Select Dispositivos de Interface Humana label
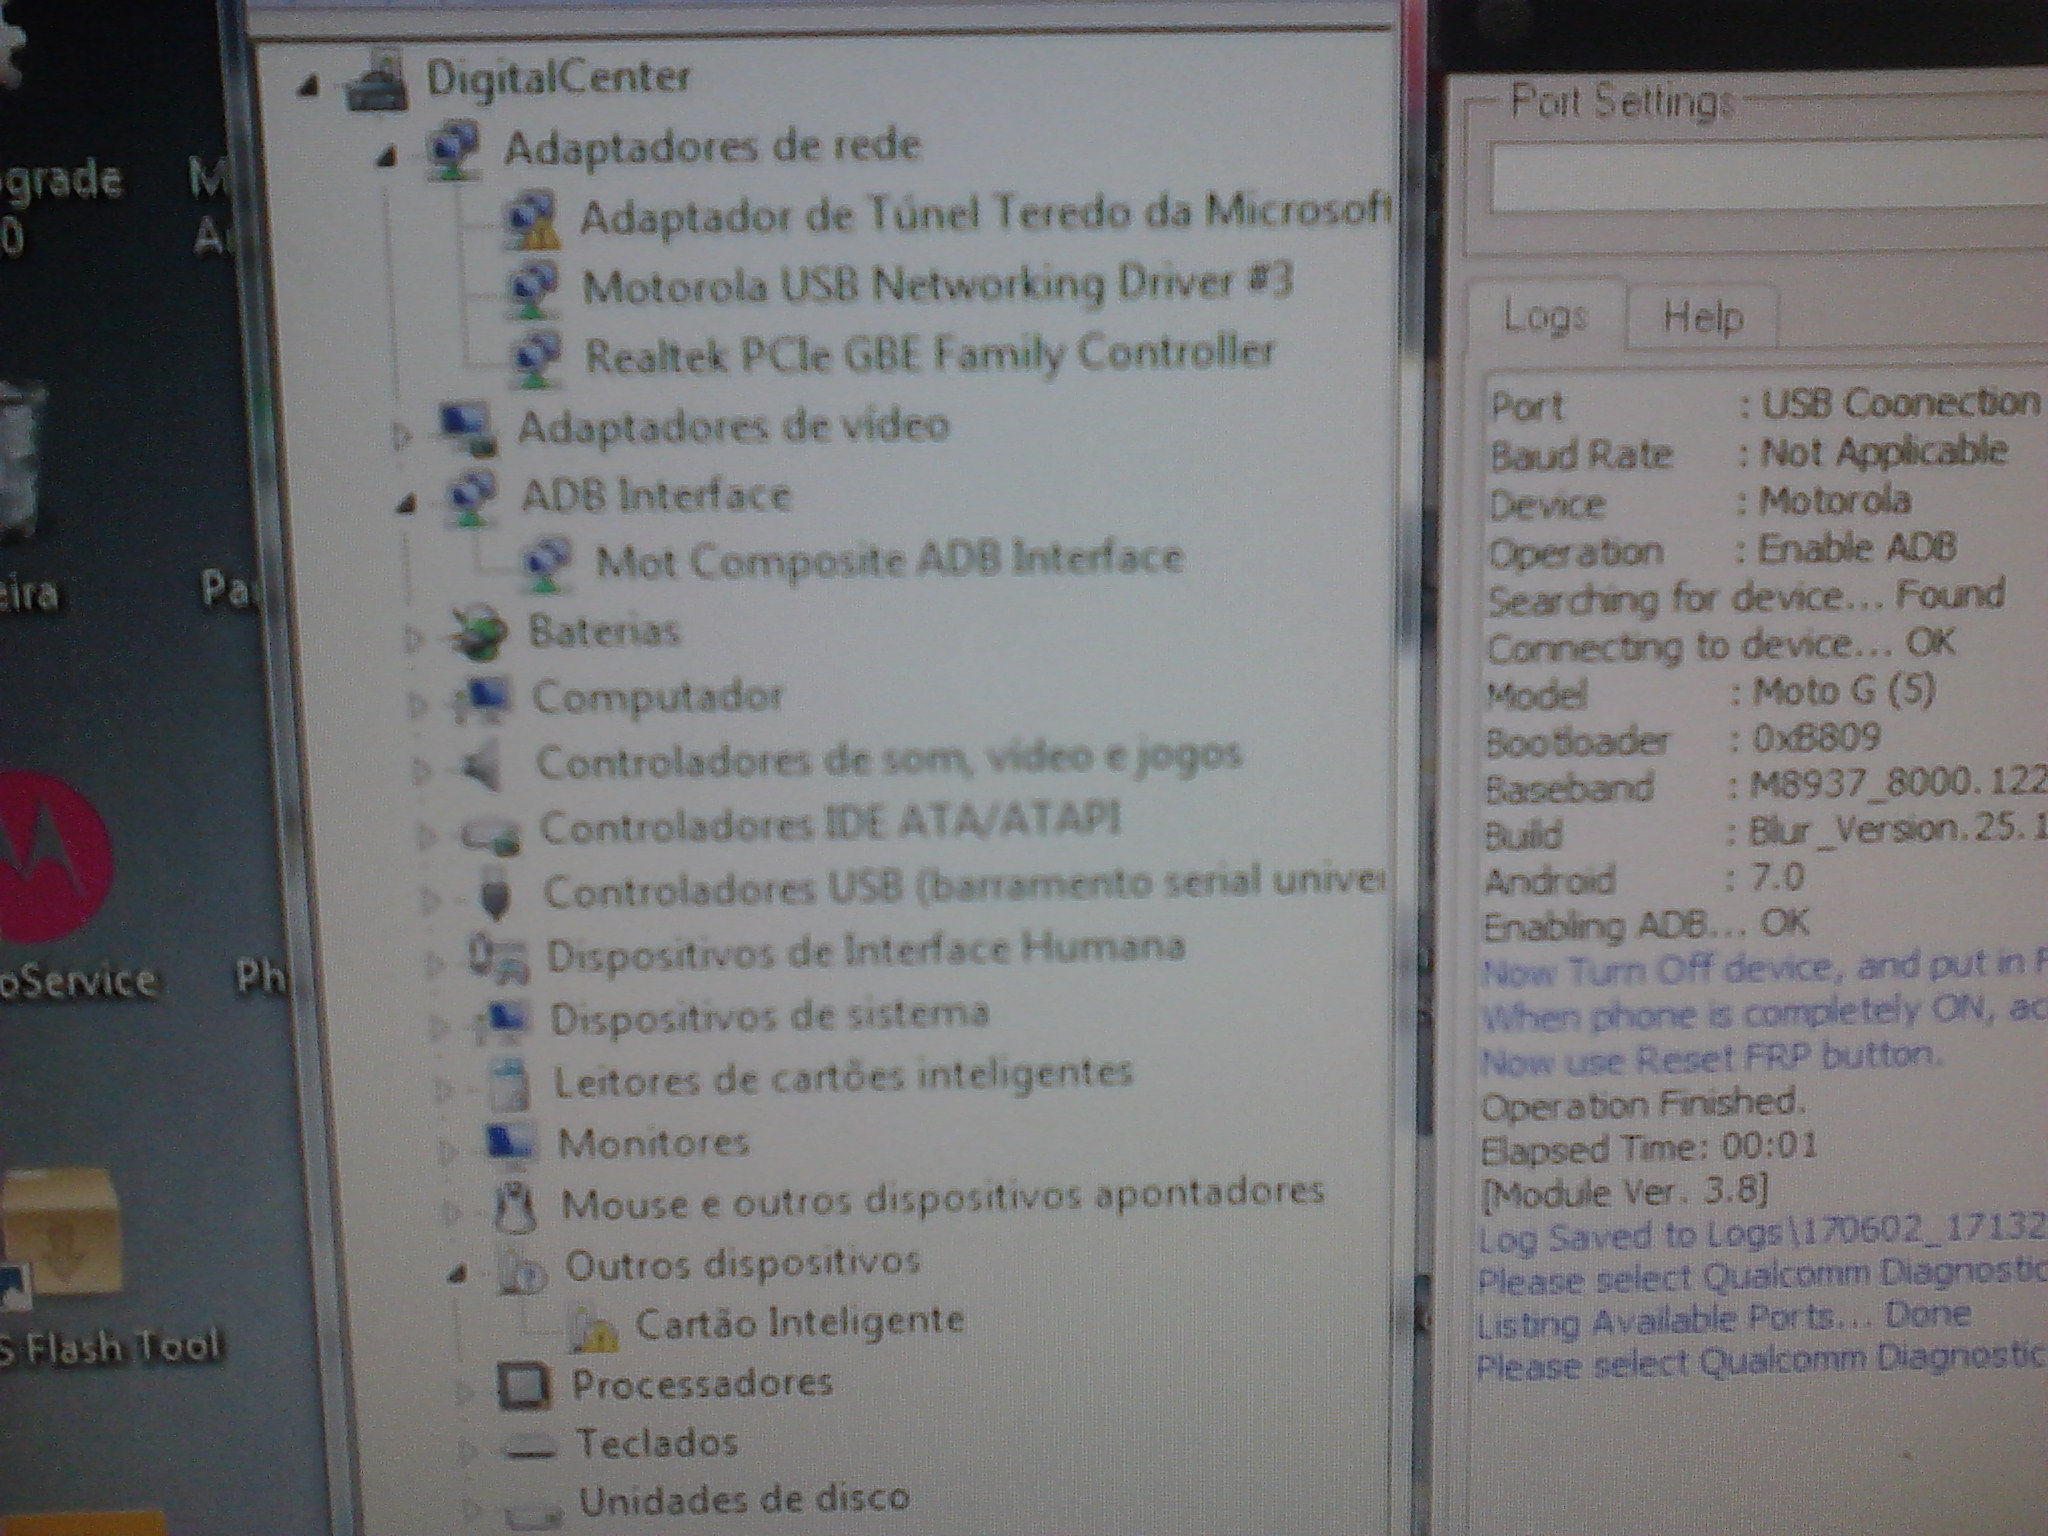This screenshot has height=1536, width=2048. [x=866, y=951]
